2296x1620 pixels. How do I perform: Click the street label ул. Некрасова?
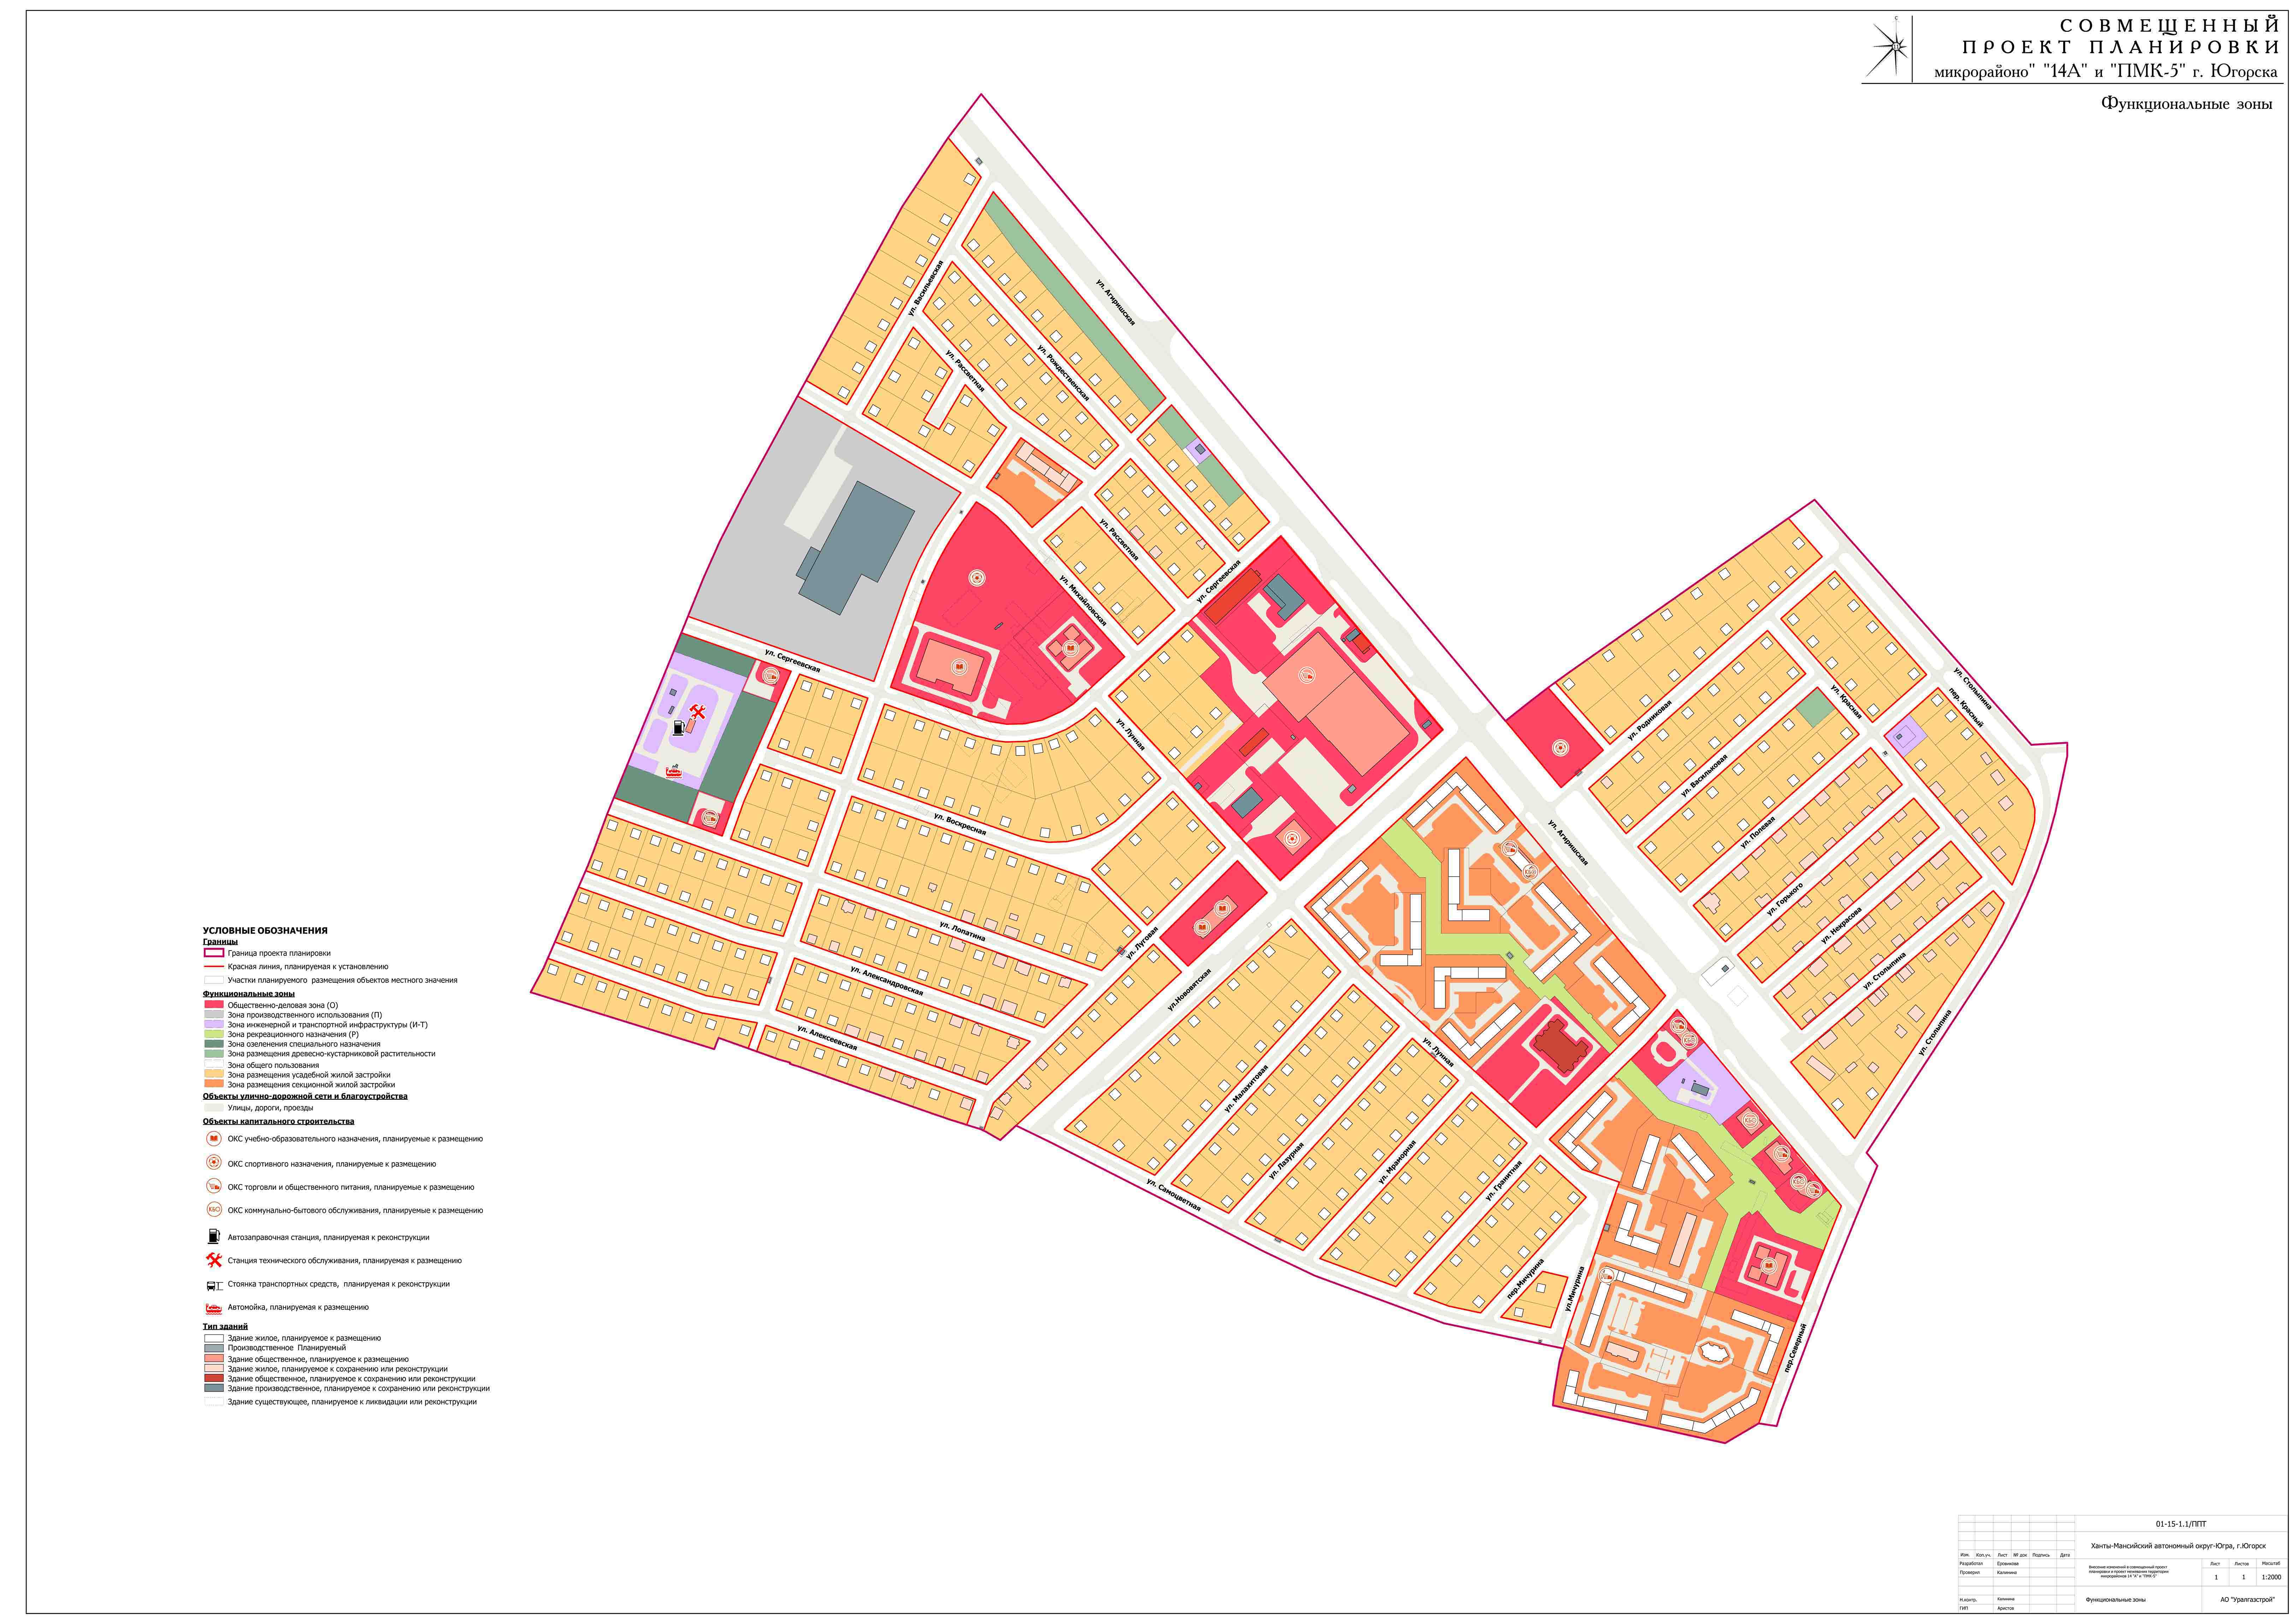click(x=1841, y=926)
